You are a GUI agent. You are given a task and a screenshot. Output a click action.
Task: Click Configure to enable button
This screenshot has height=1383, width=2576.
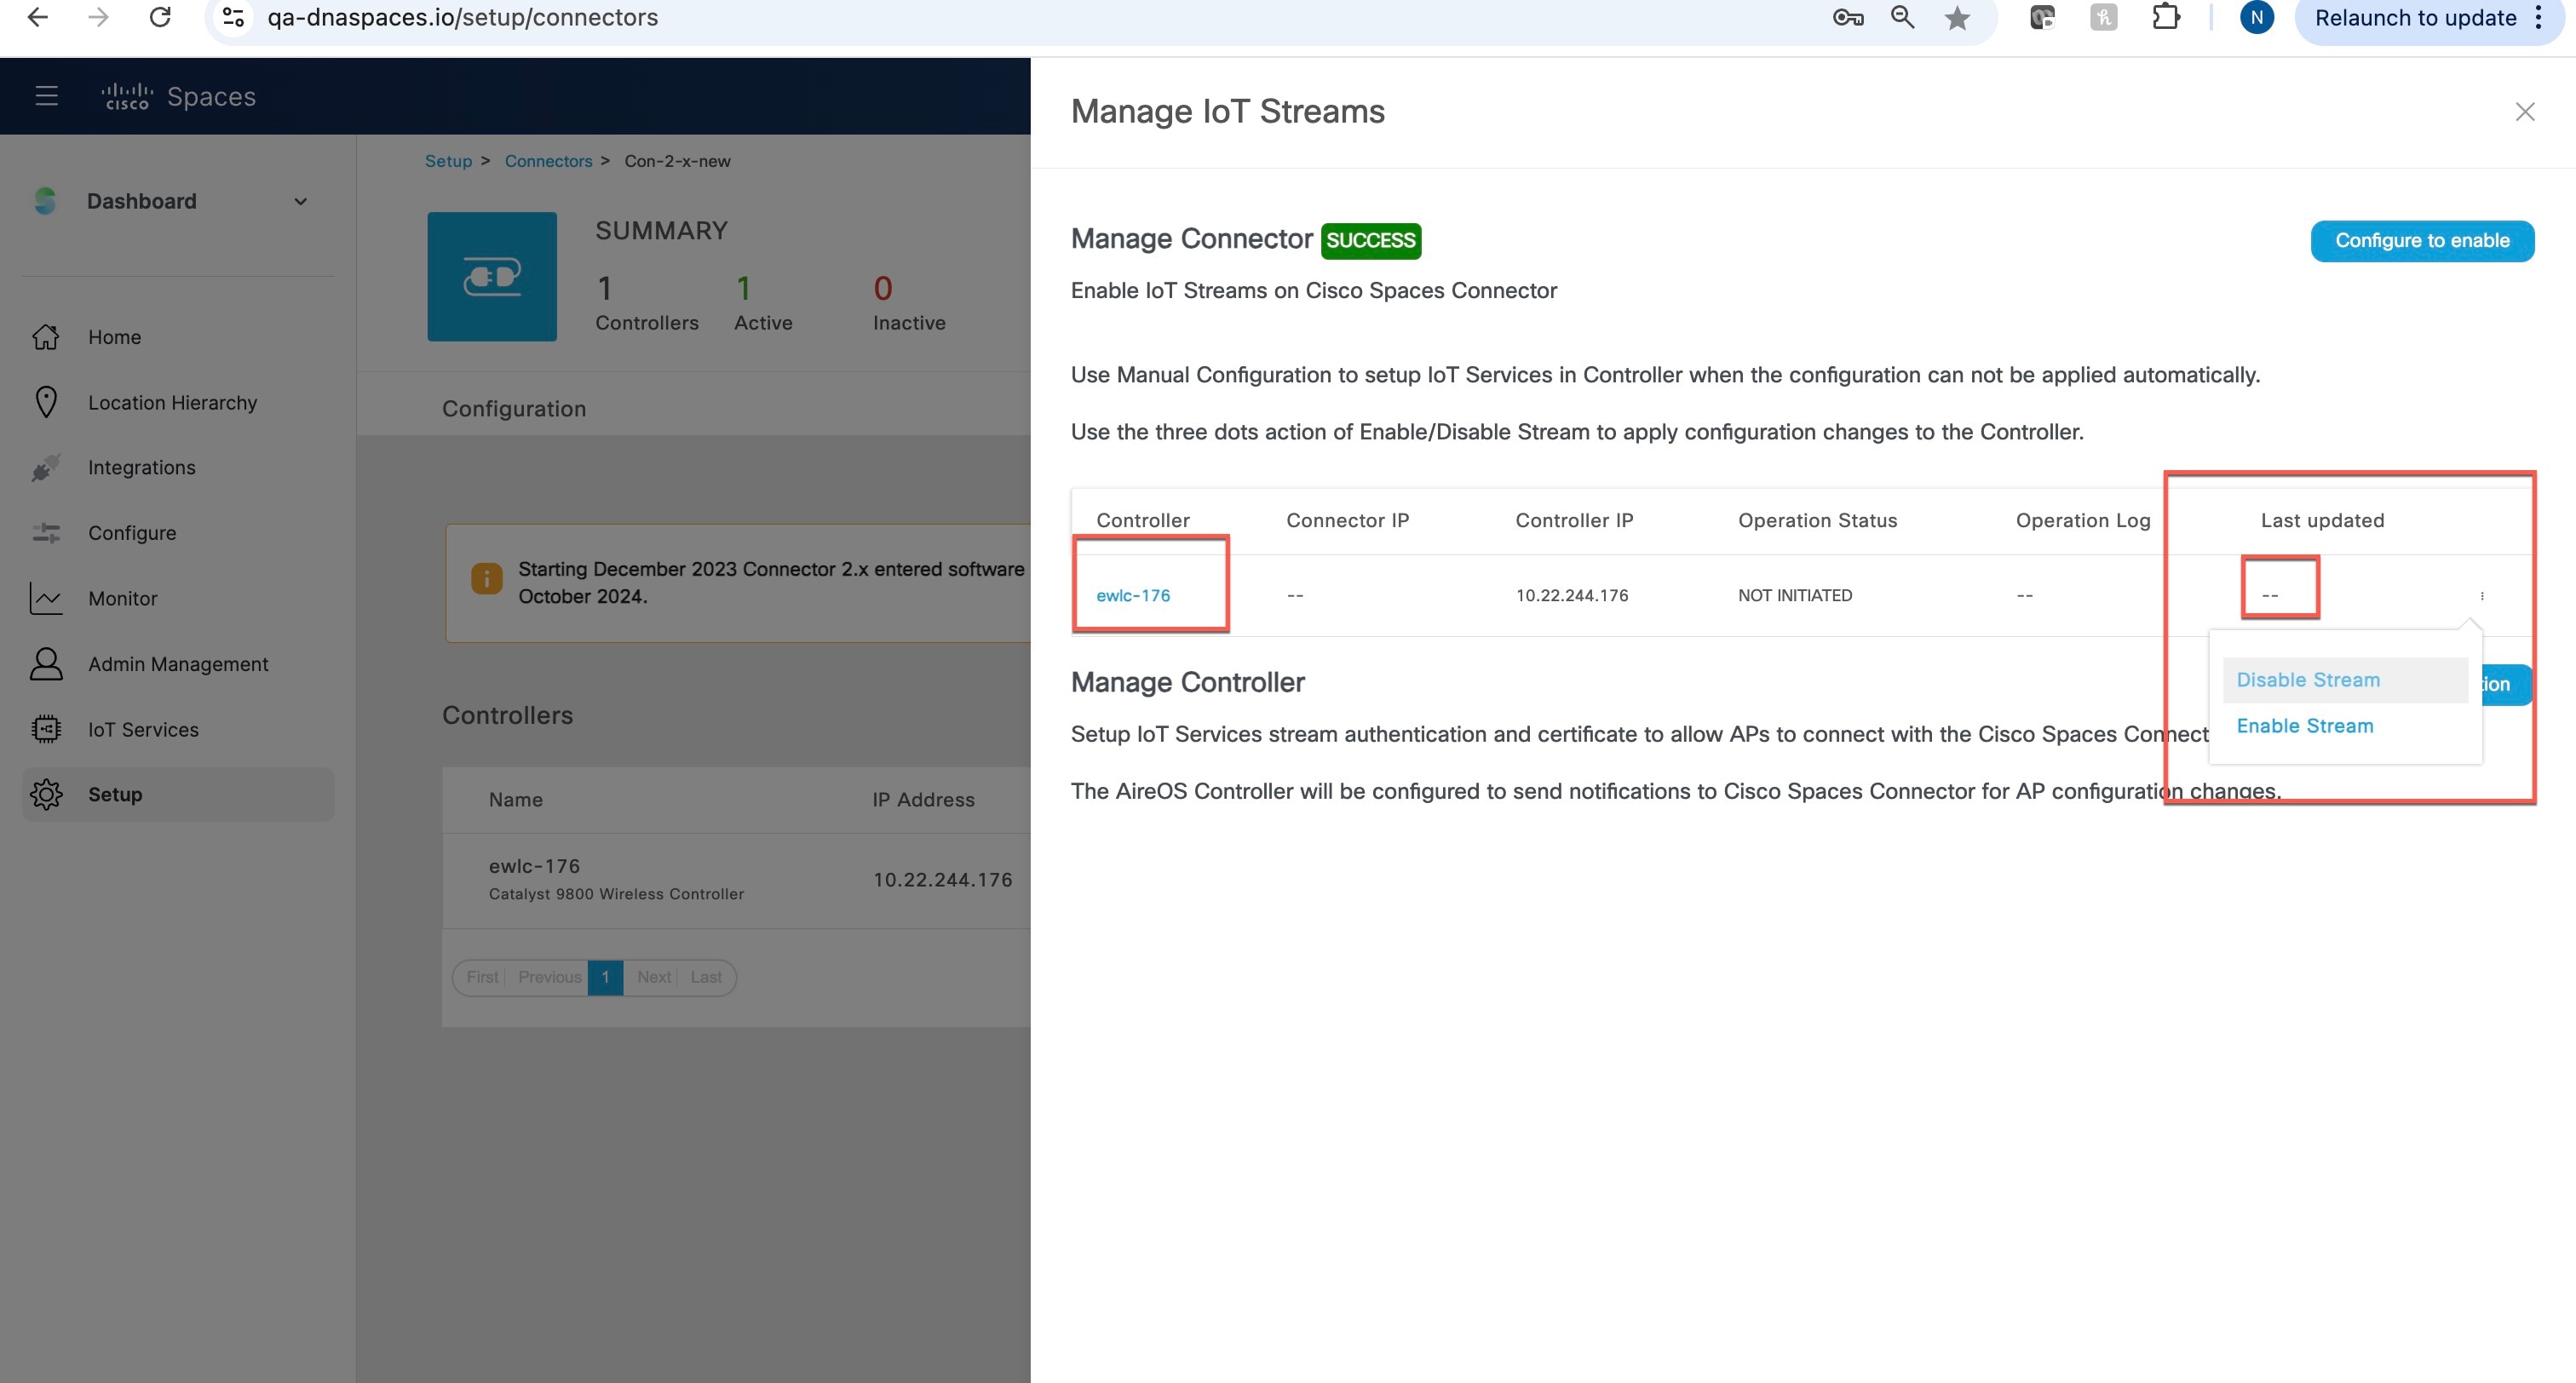click(x=2421, y=241)
